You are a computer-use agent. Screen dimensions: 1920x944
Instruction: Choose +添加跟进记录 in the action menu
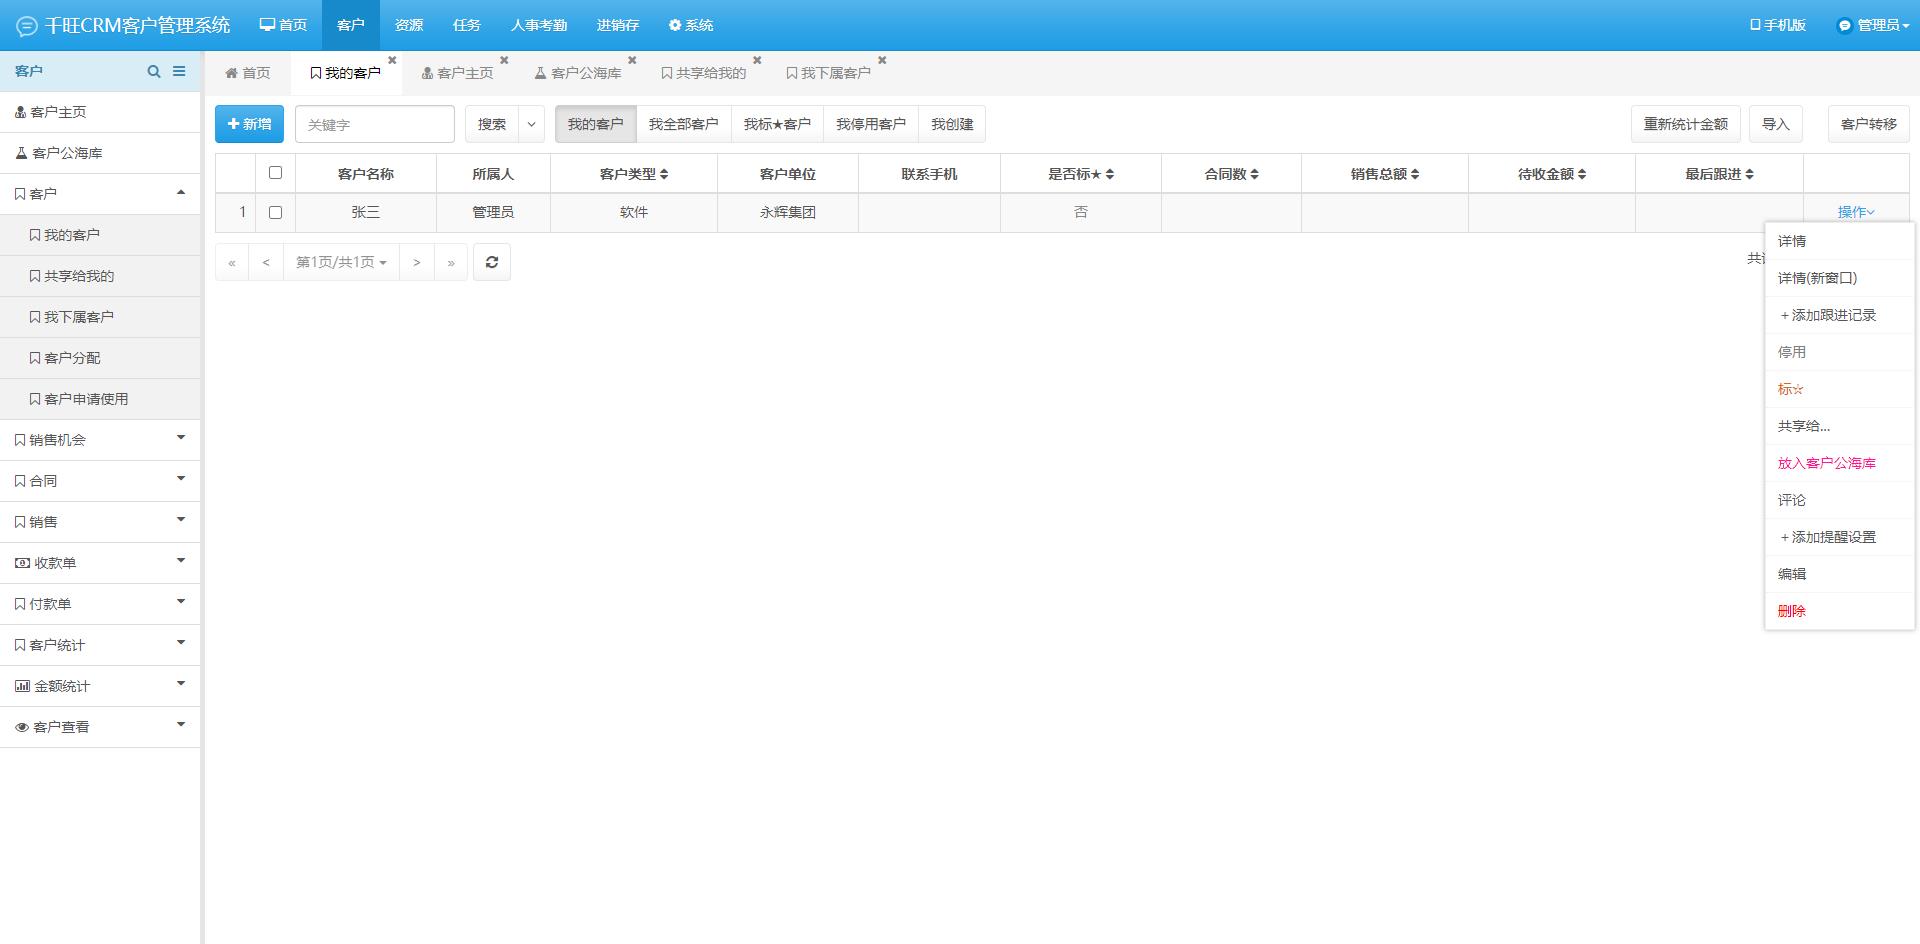(1840, 315)
